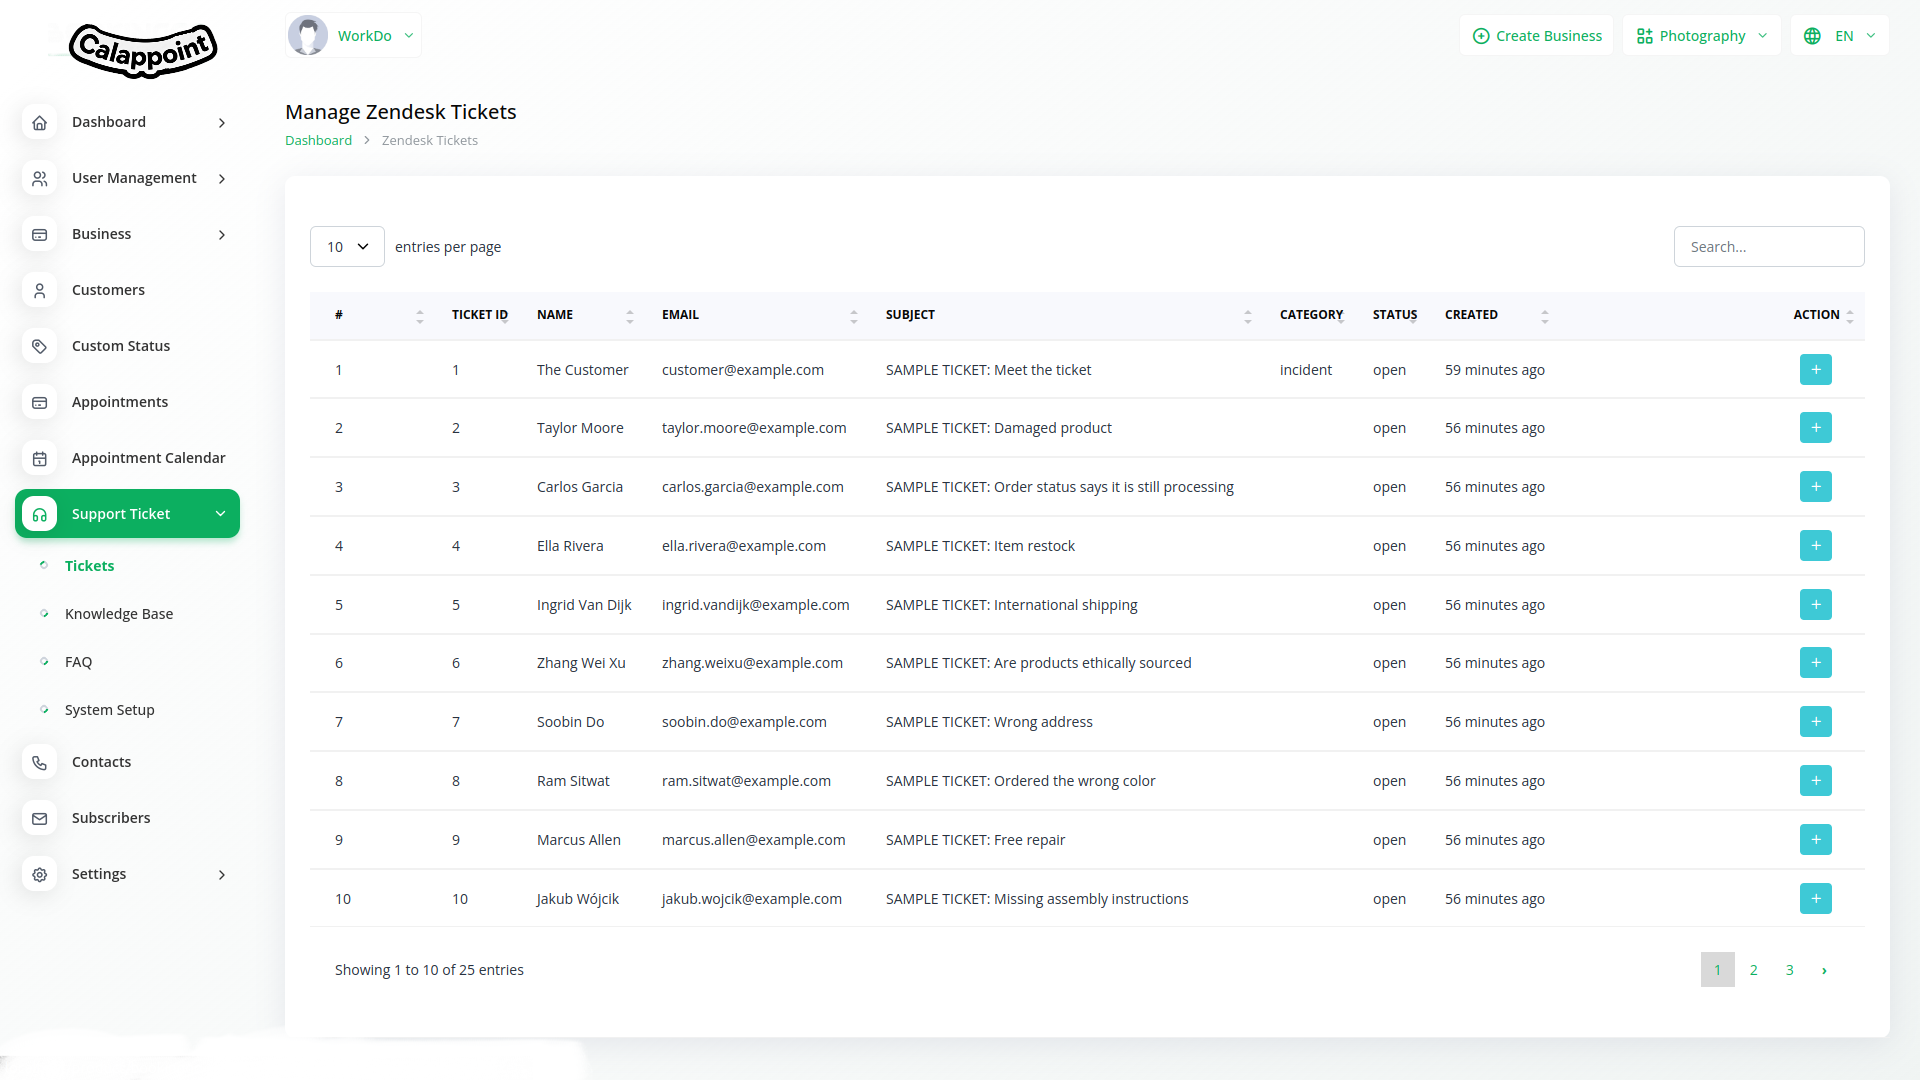Viewport: 1920px width, 1080px height.
Task: Click plus action for Taylor Moore ticket
Action: point(1816,428)
